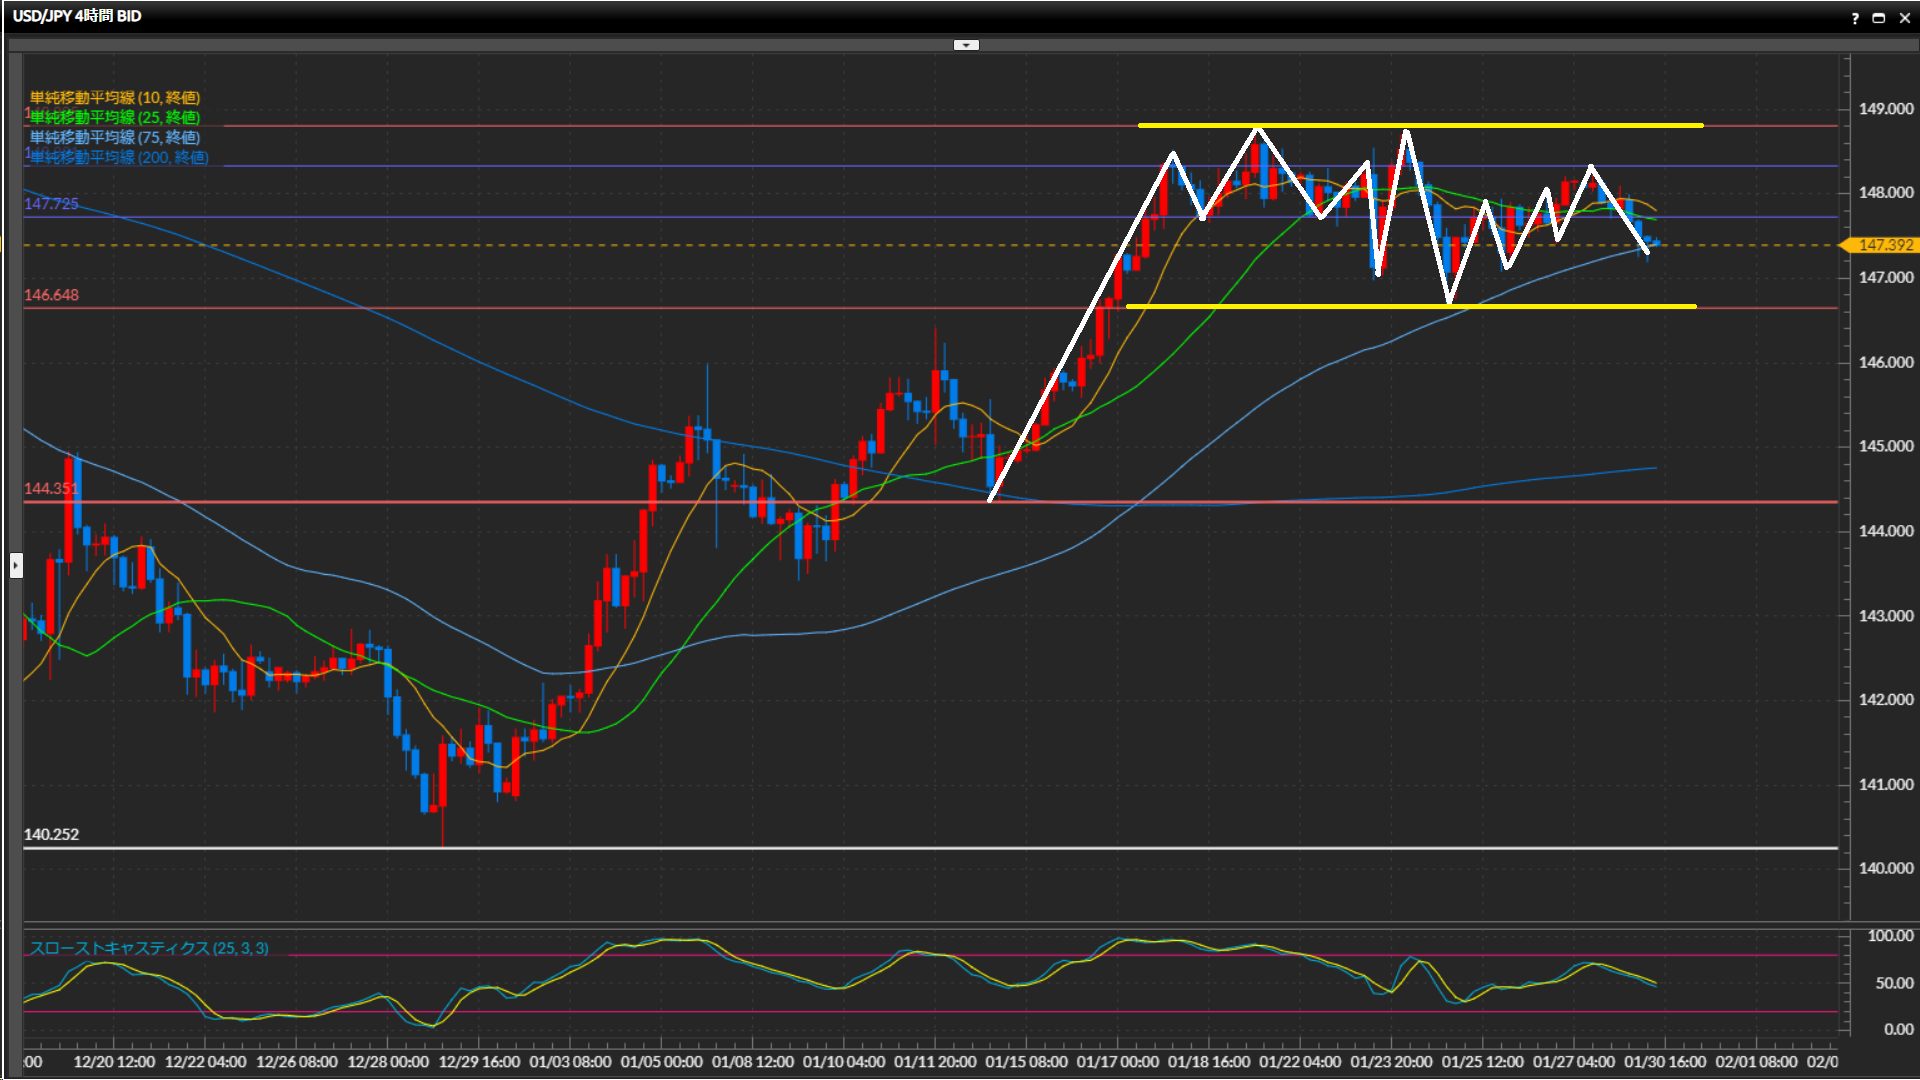Expand the left side panel arrow
Viewport: 1920px width, 1080px height.
coord(16,566)
